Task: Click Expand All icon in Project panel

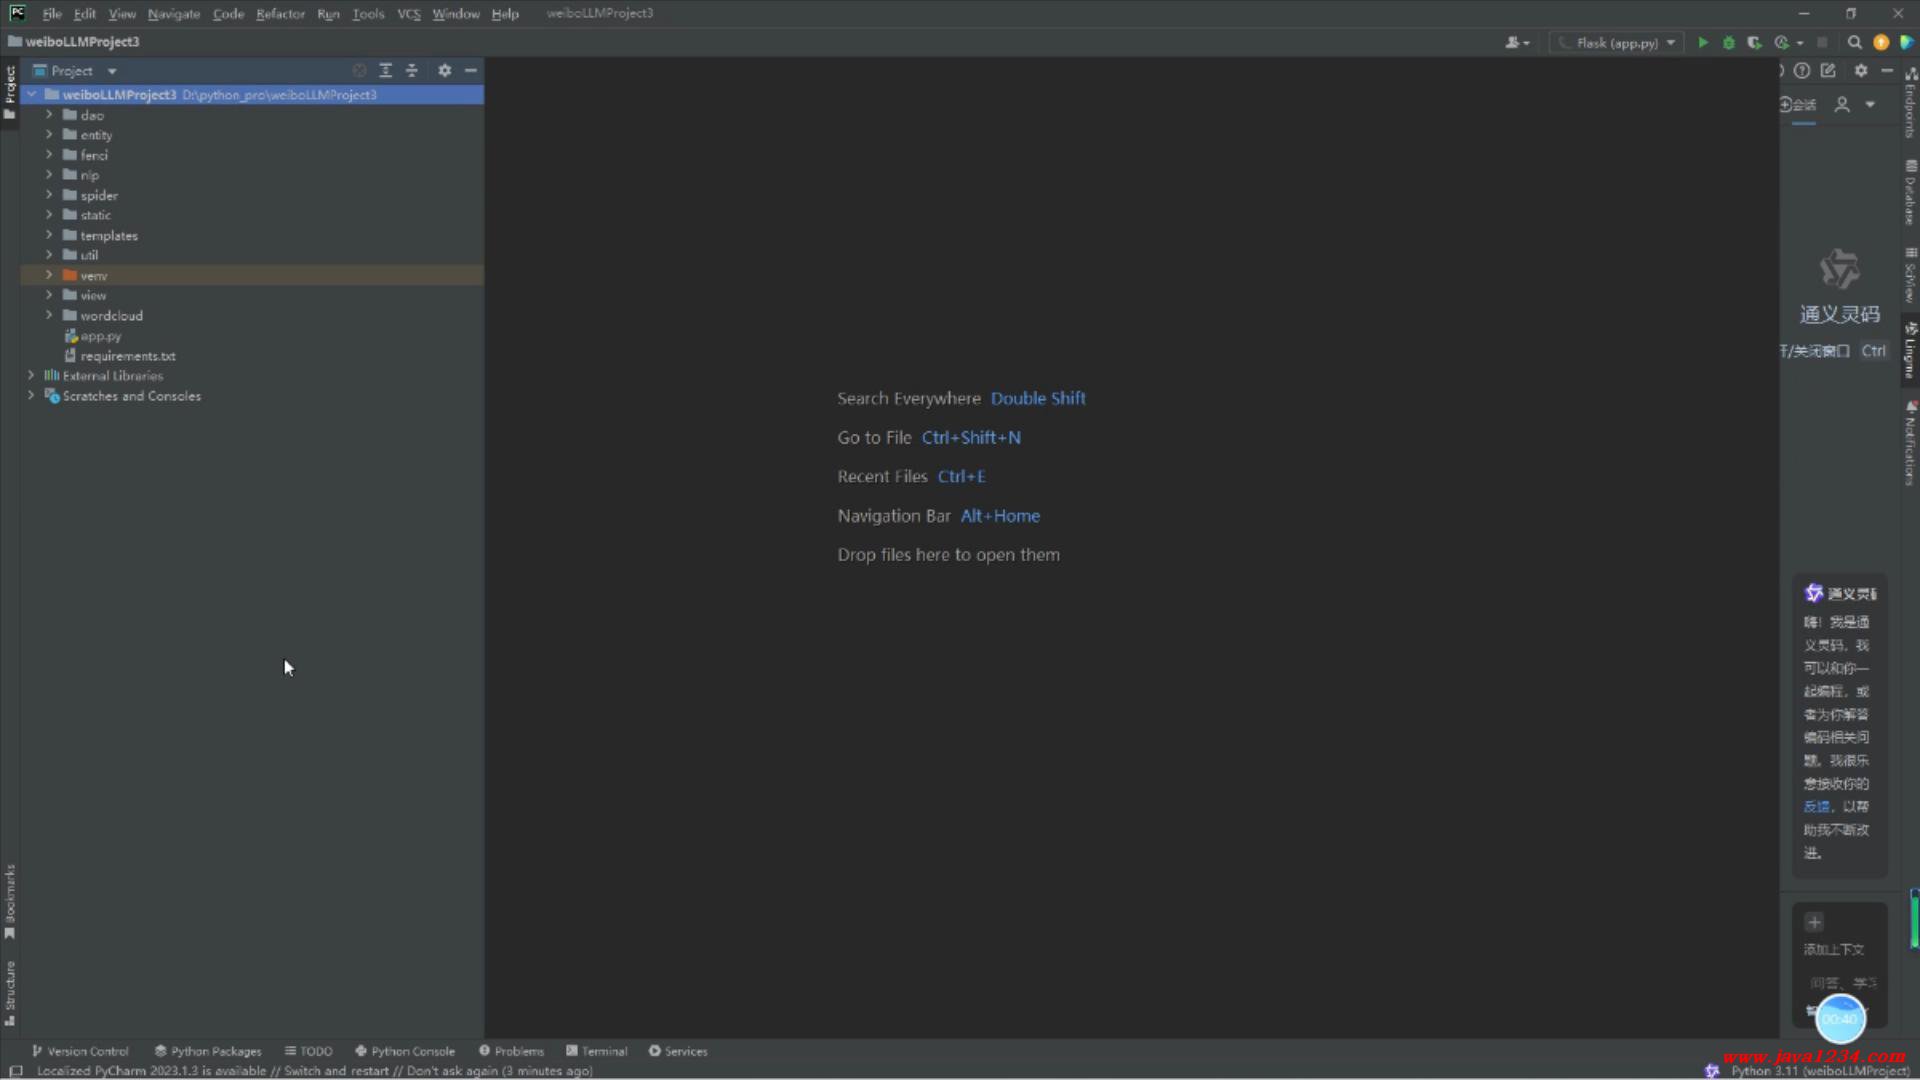Action: [385, 71]
